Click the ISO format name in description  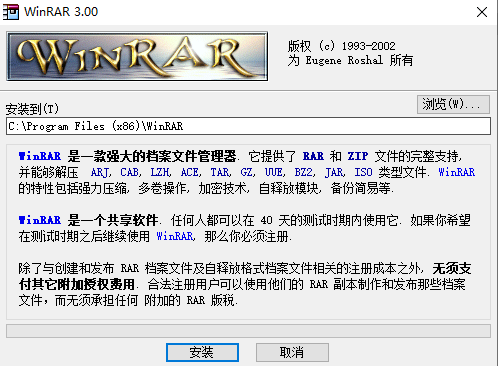[363, 172]
